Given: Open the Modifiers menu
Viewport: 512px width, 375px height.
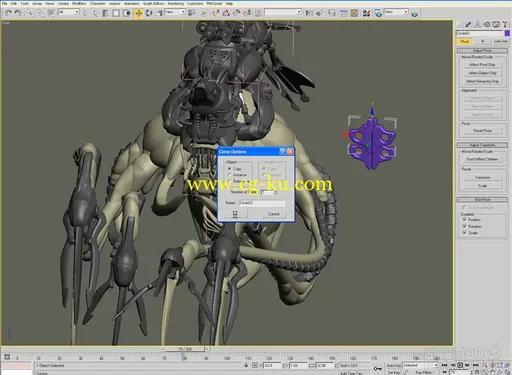Looking at the screenshot, I should (79, 3).
